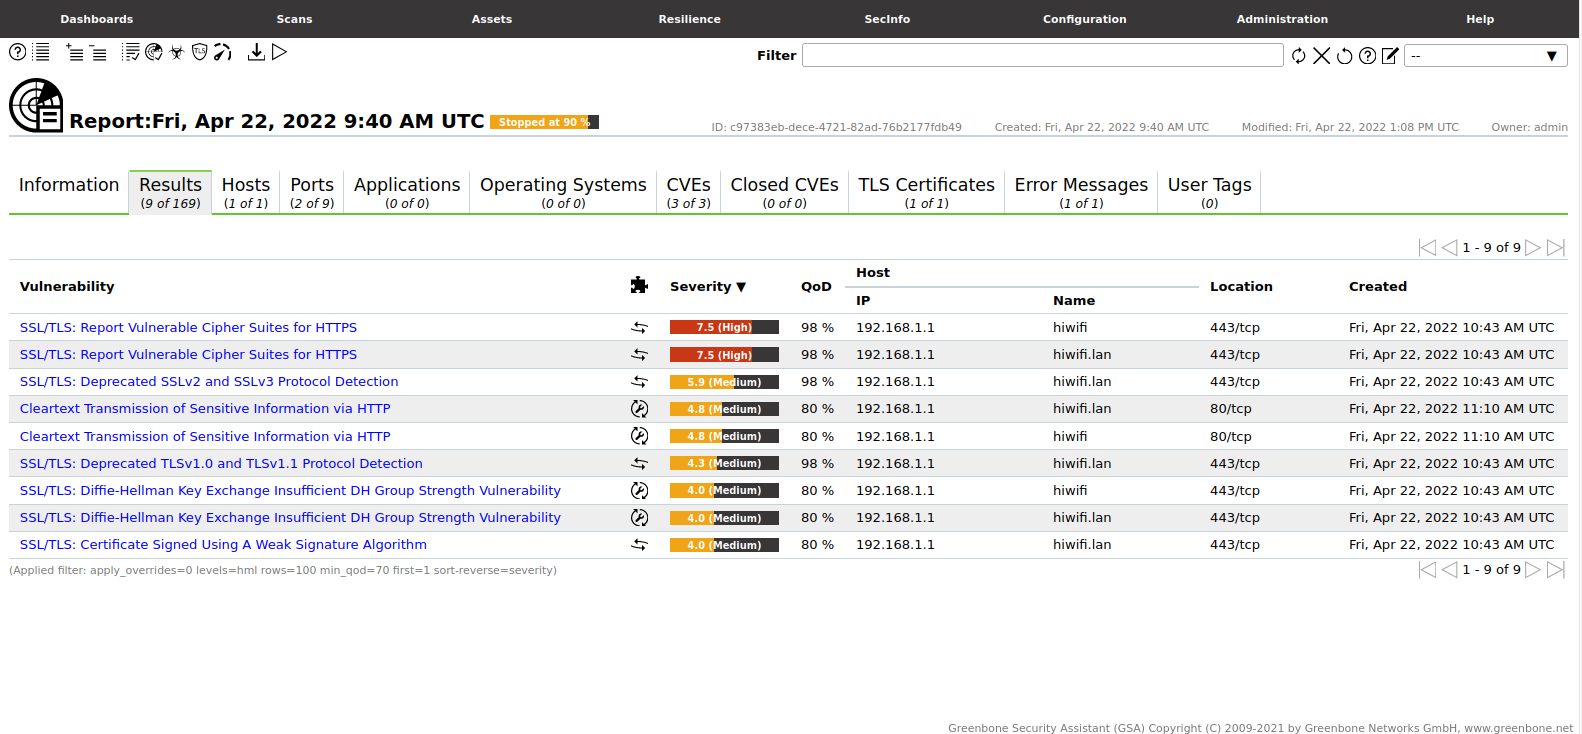The image size is (1582, 734).
Task: Open the SecInfo menu
Action: [887, 19]
